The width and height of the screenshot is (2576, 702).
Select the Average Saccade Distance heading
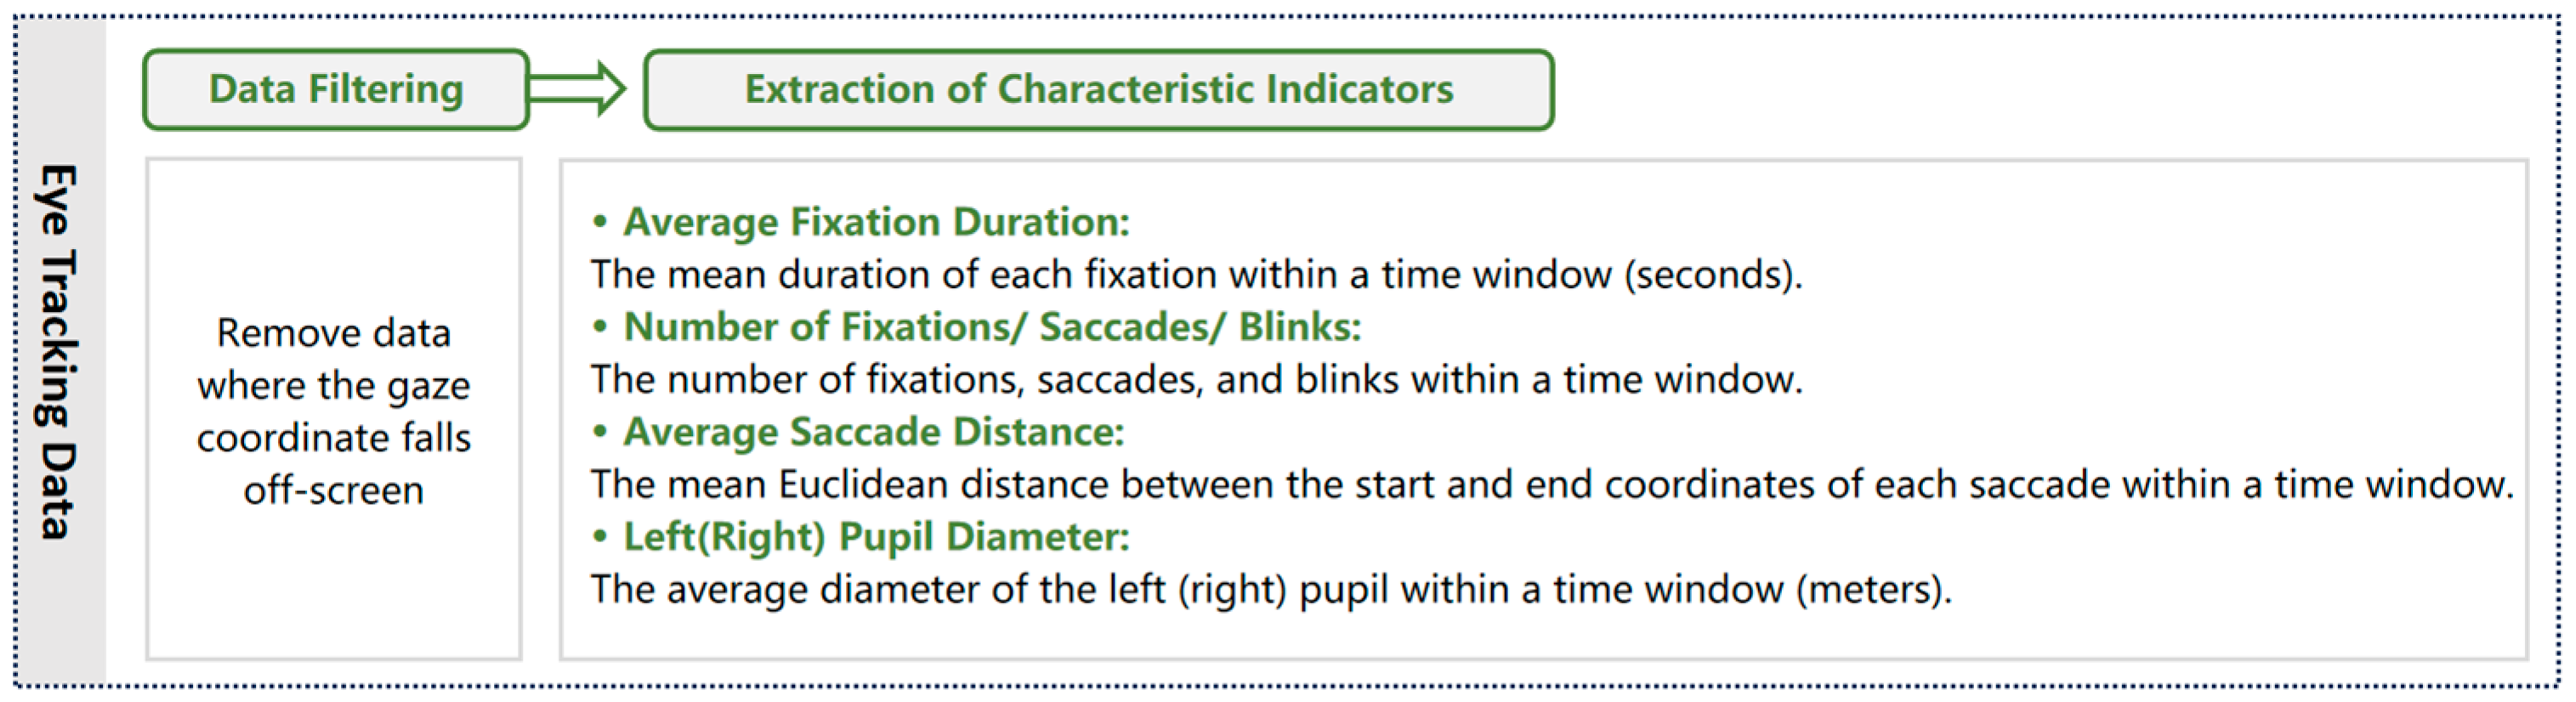[x=874, y=432]
